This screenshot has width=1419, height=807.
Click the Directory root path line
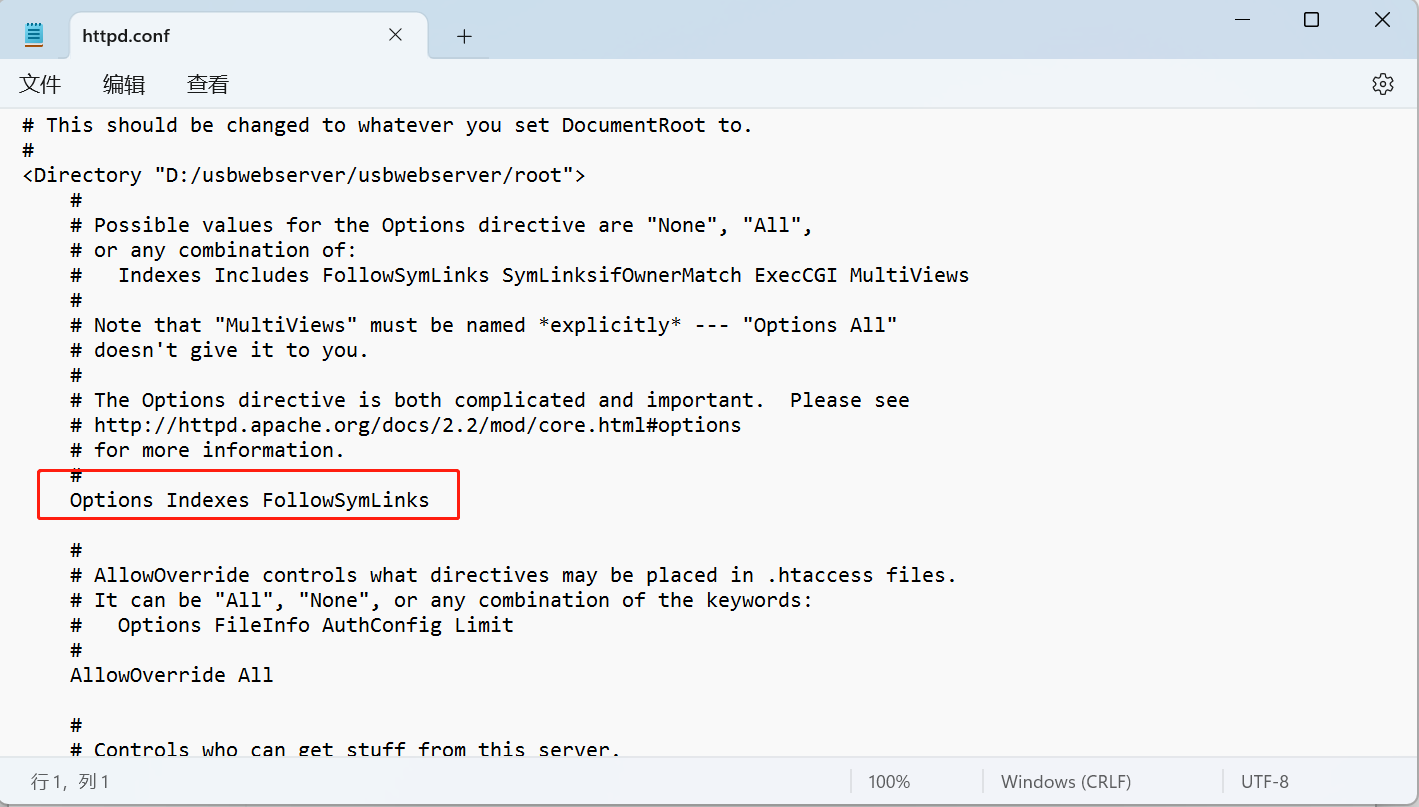pyautogui.click(x=304, y=175)
